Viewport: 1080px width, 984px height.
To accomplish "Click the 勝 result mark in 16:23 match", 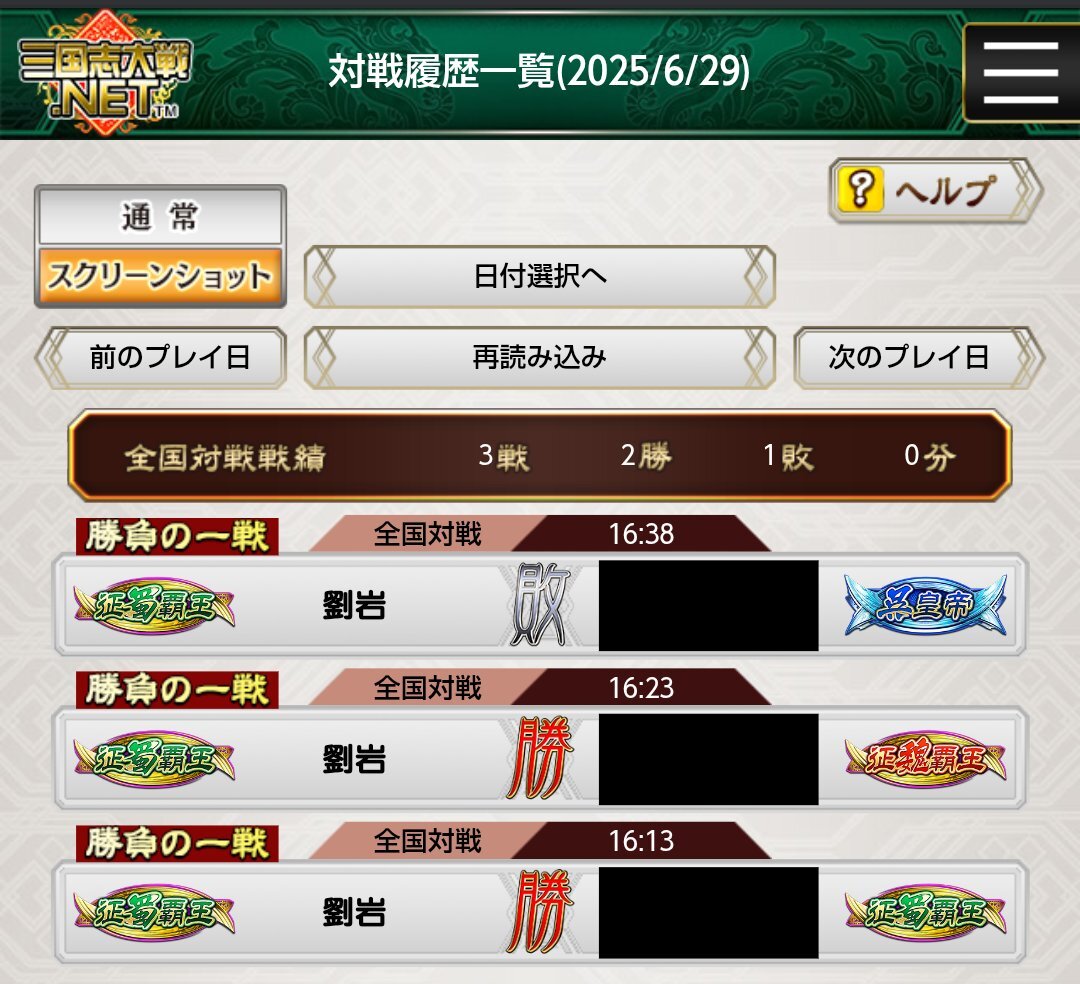I will [541, 757].
